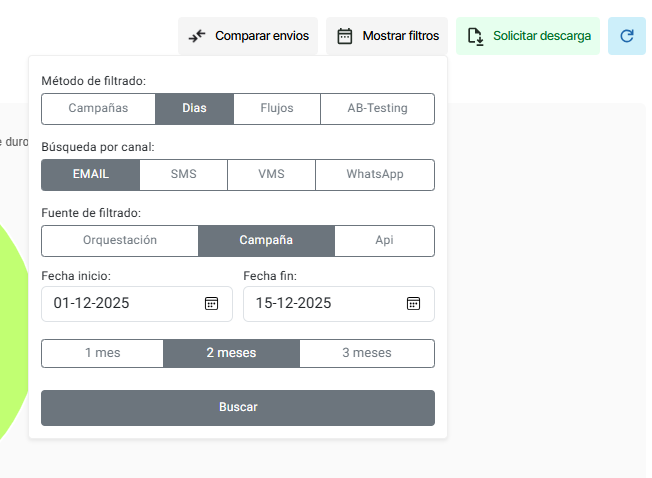The width and height of the screenshot is (652, 478).
Task: Select AB-Testing filtering method
Action: (x=378, y=108)
